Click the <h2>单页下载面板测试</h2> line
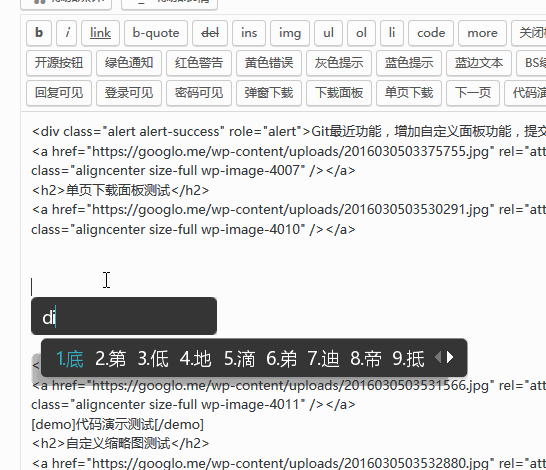Screen dimensions: 546x470 pyautogui.click(x=120, y=190)
